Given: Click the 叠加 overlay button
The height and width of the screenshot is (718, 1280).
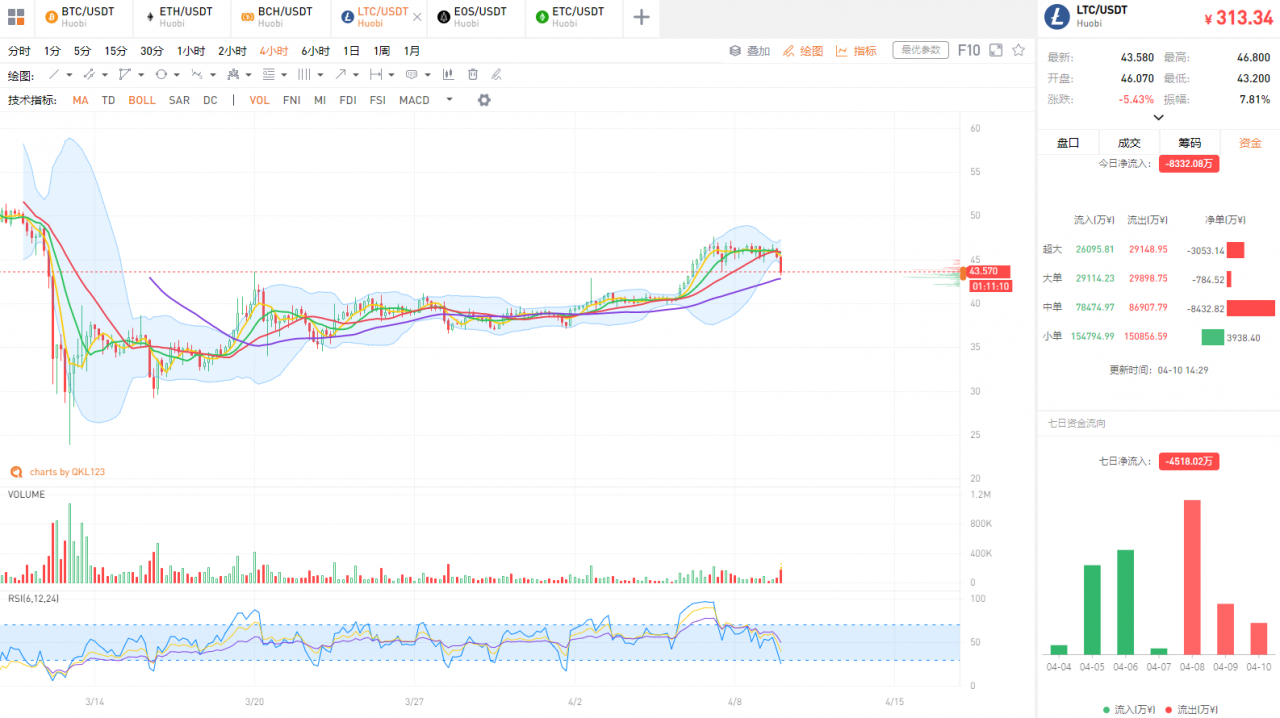Looking at the screenshot, I should 750,50.
